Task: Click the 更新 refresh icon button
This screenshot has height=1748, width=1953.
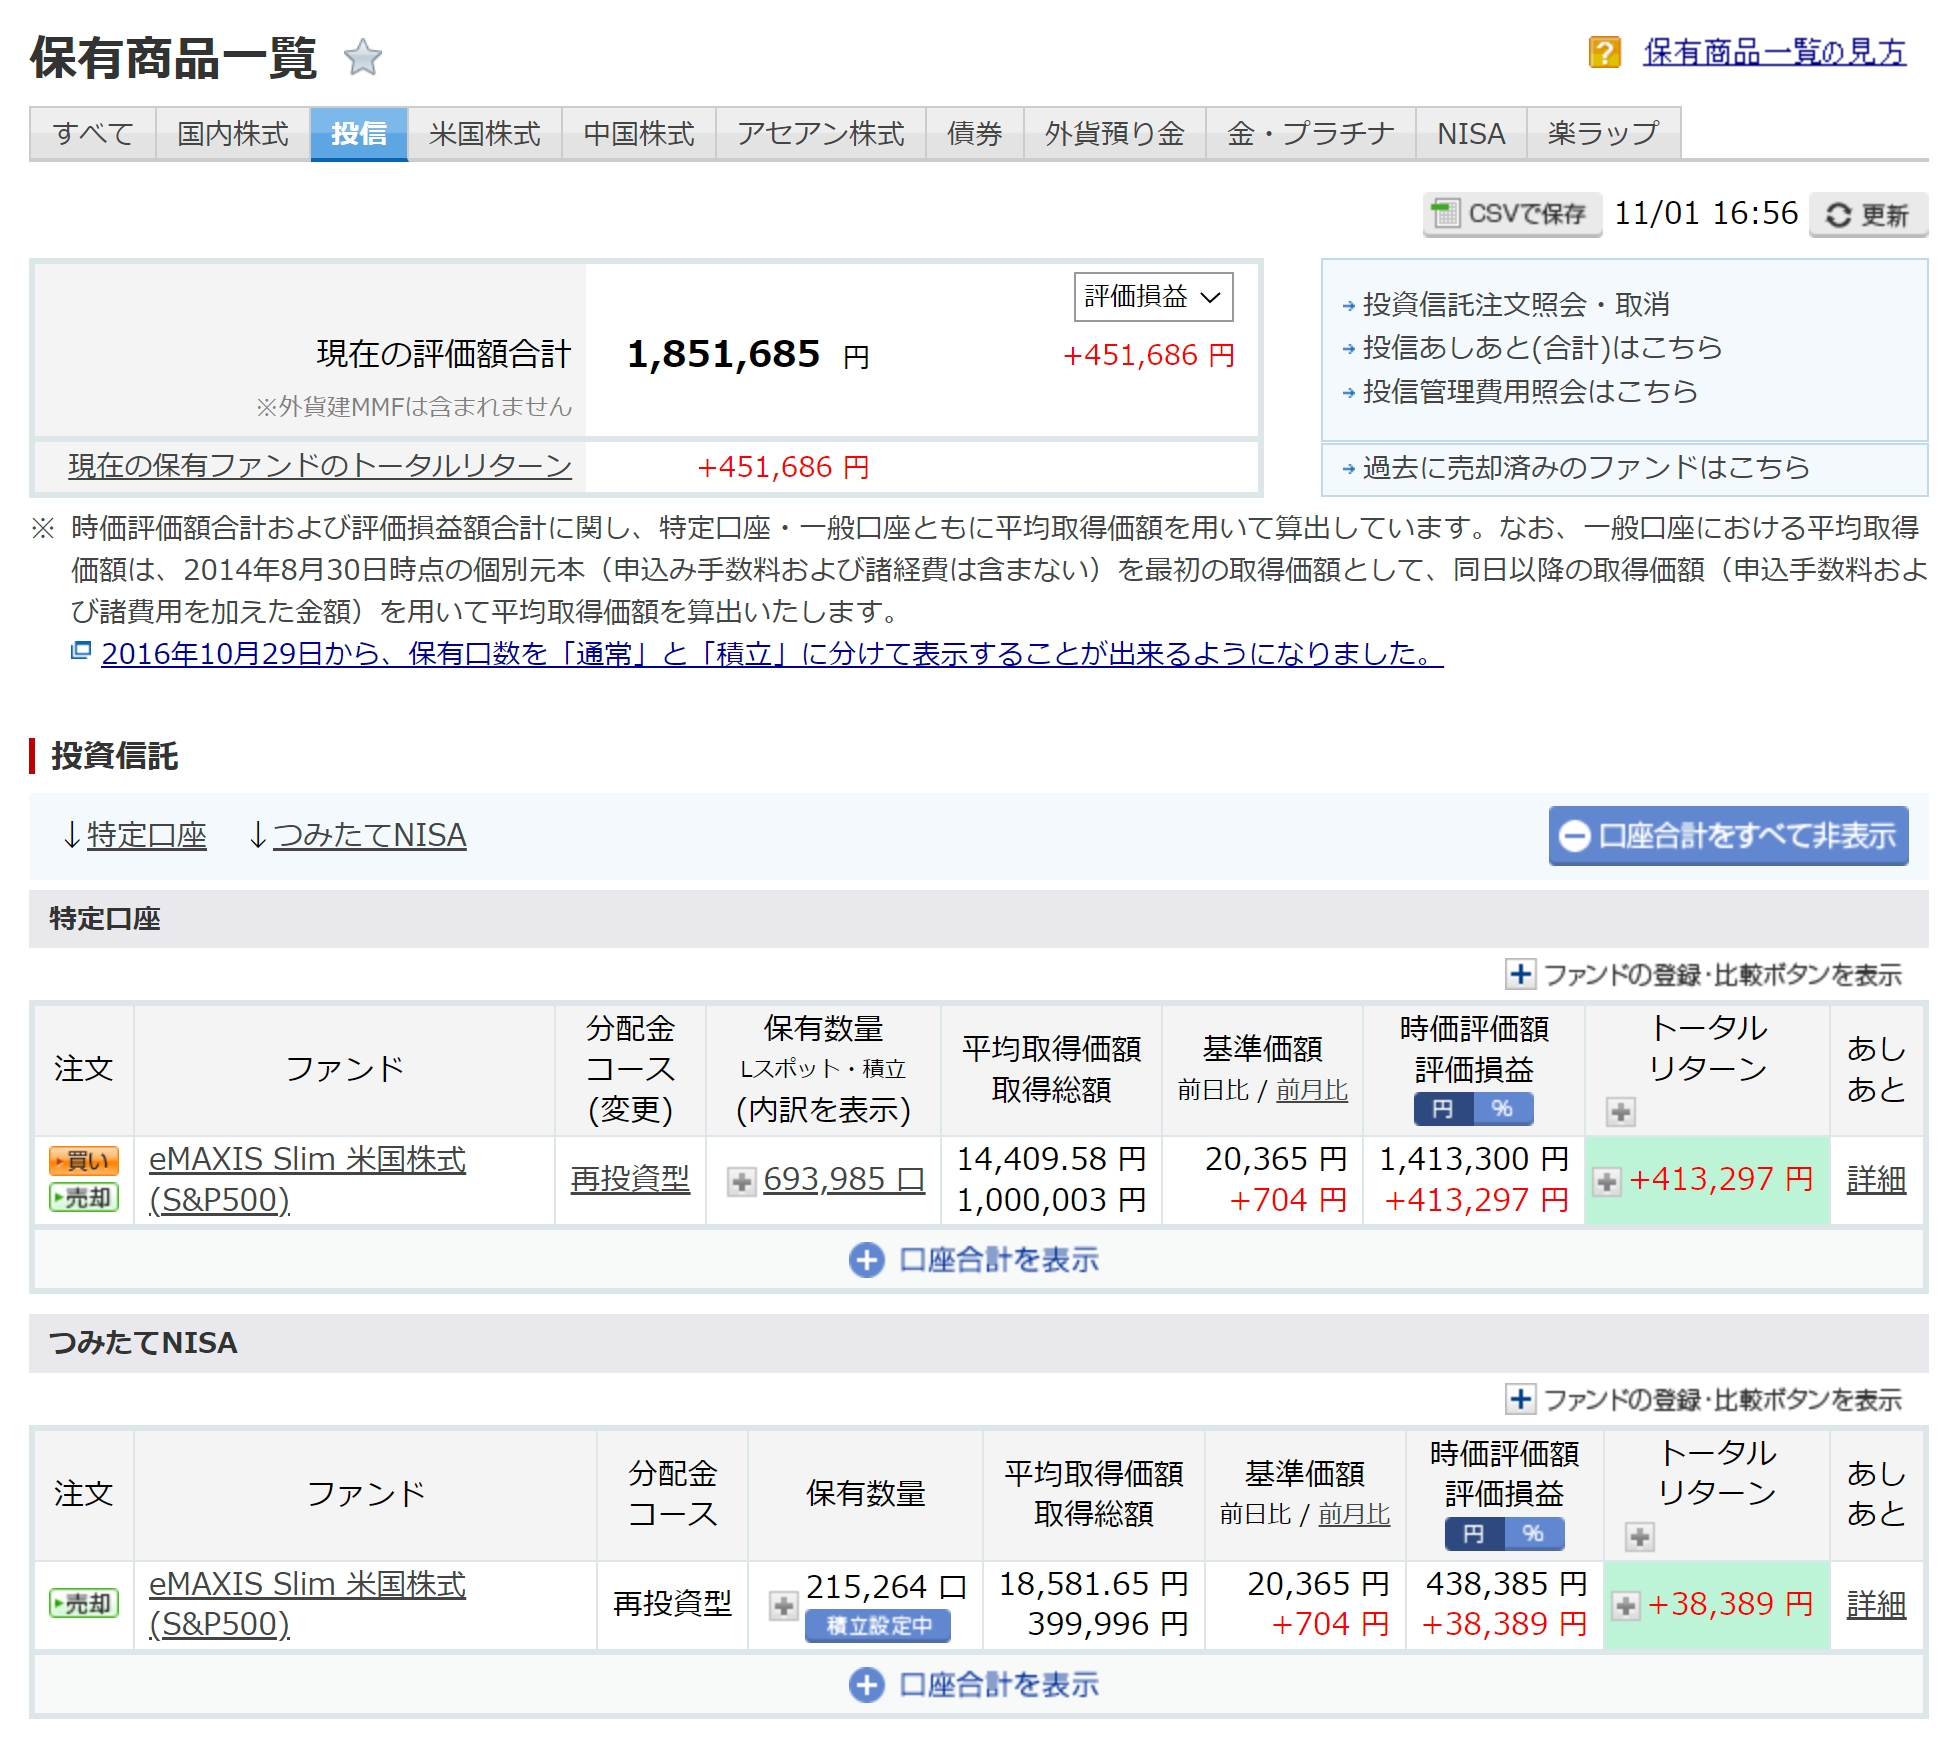Action: point(1867,215)
